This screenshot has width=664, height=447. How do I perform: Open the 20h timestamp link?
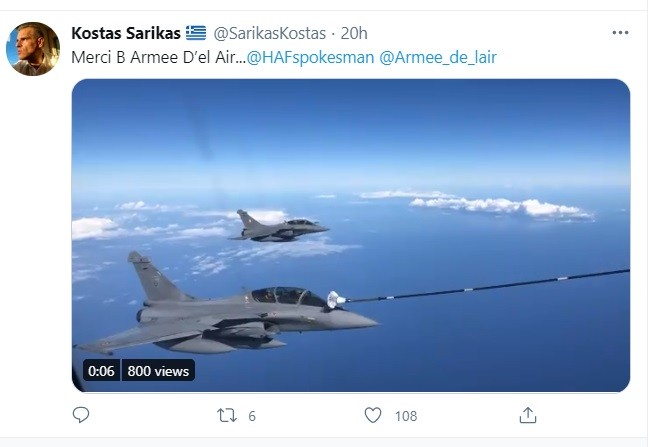click(355, 34)
